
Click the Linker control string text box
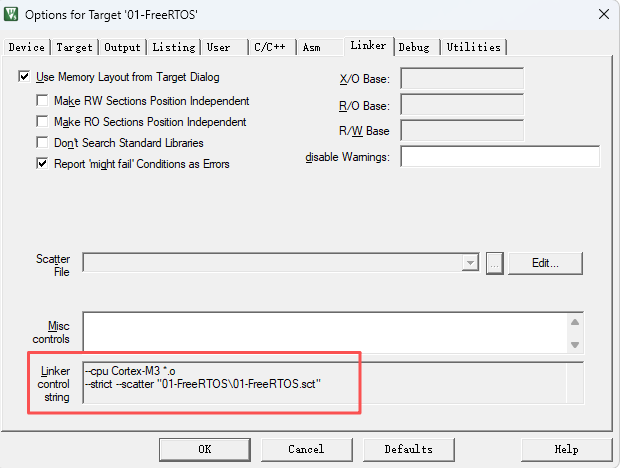pos(333,383)
